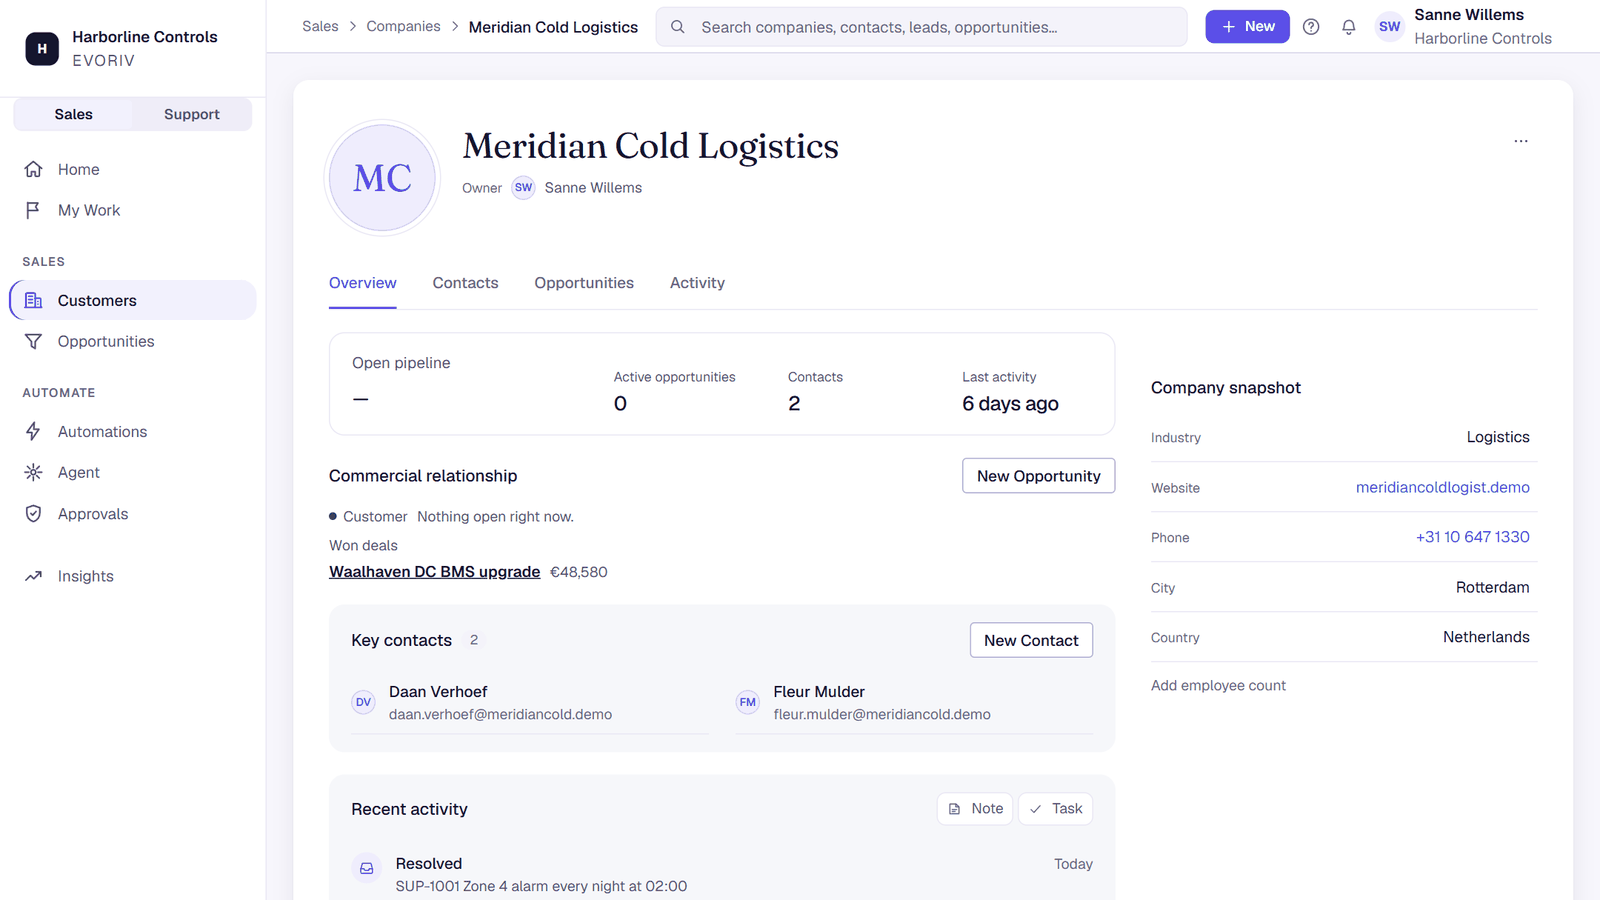Switch to the Activity tab
The width and height of the screenshot is (1600, 900).
tap(697, 283)
